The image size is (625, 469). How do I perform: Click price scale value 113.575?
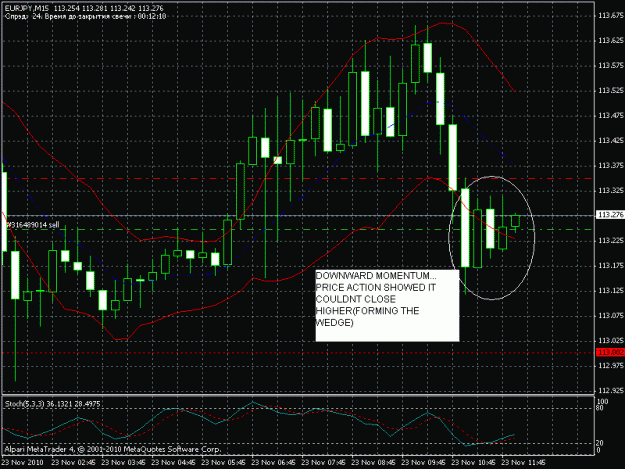tap(610, 66)
